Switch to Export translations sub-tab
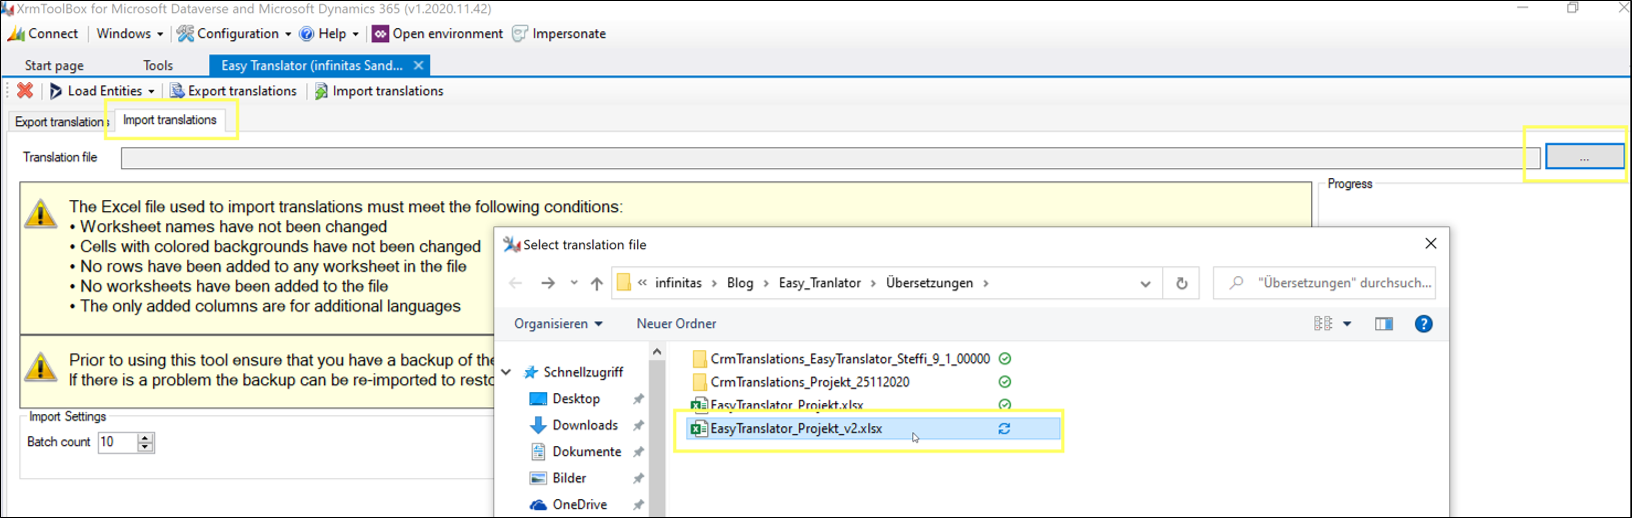 60,122
